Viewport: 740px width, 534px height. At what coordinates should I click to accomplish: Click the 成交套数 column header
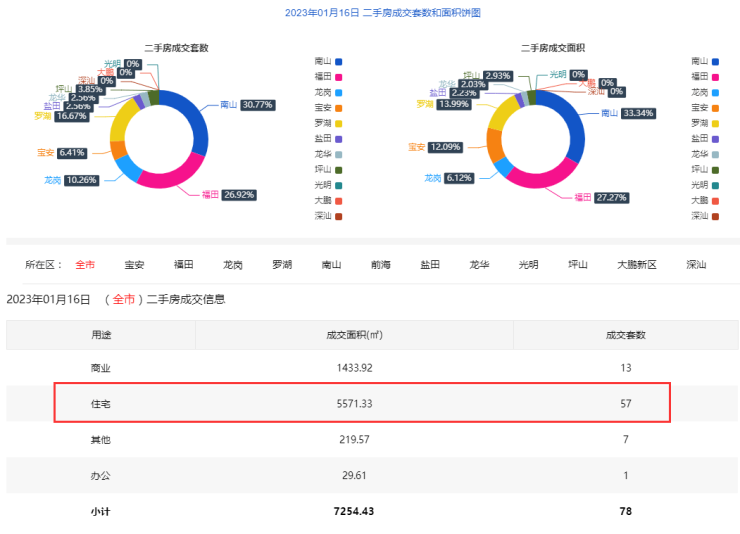pos(626,335)
